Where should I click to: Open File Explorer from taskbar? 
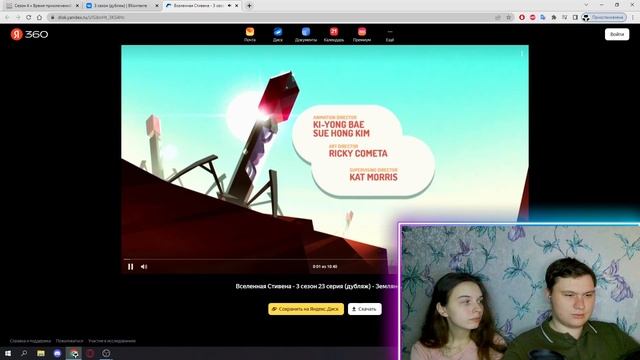point(41,353)
